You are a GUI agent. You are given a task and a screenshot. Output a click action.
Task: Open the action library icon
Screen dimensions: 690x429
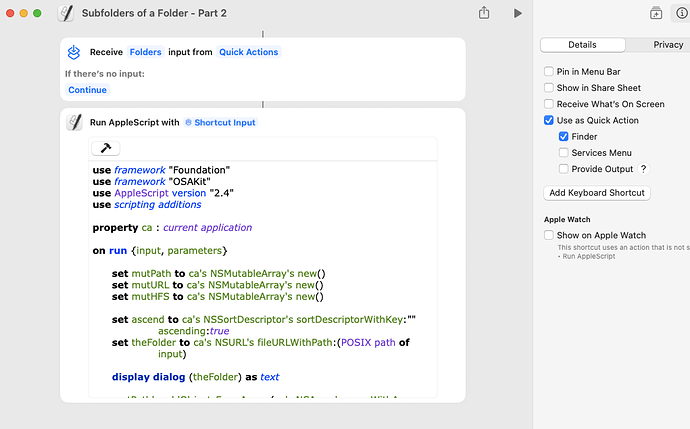pos(656,13)
